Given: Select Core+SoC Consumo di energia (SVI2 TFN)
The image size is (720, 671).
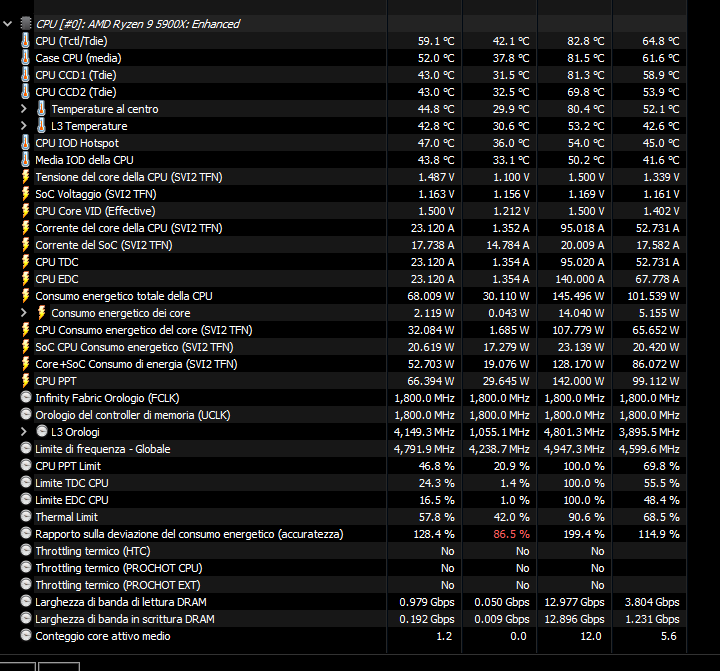Looking at the screenshot, I should [x=136, y=364].
